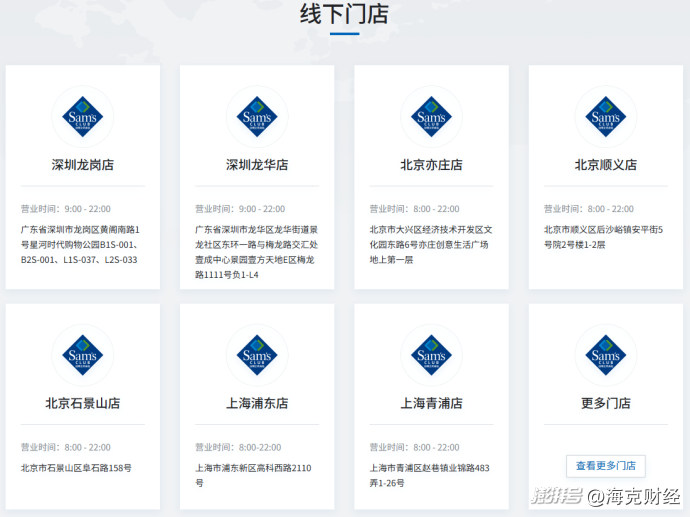This screenshot has height=517, width=690.
Task: Click Sam's Club logo on 北京顺义店 card
Action: coord(605,117)
